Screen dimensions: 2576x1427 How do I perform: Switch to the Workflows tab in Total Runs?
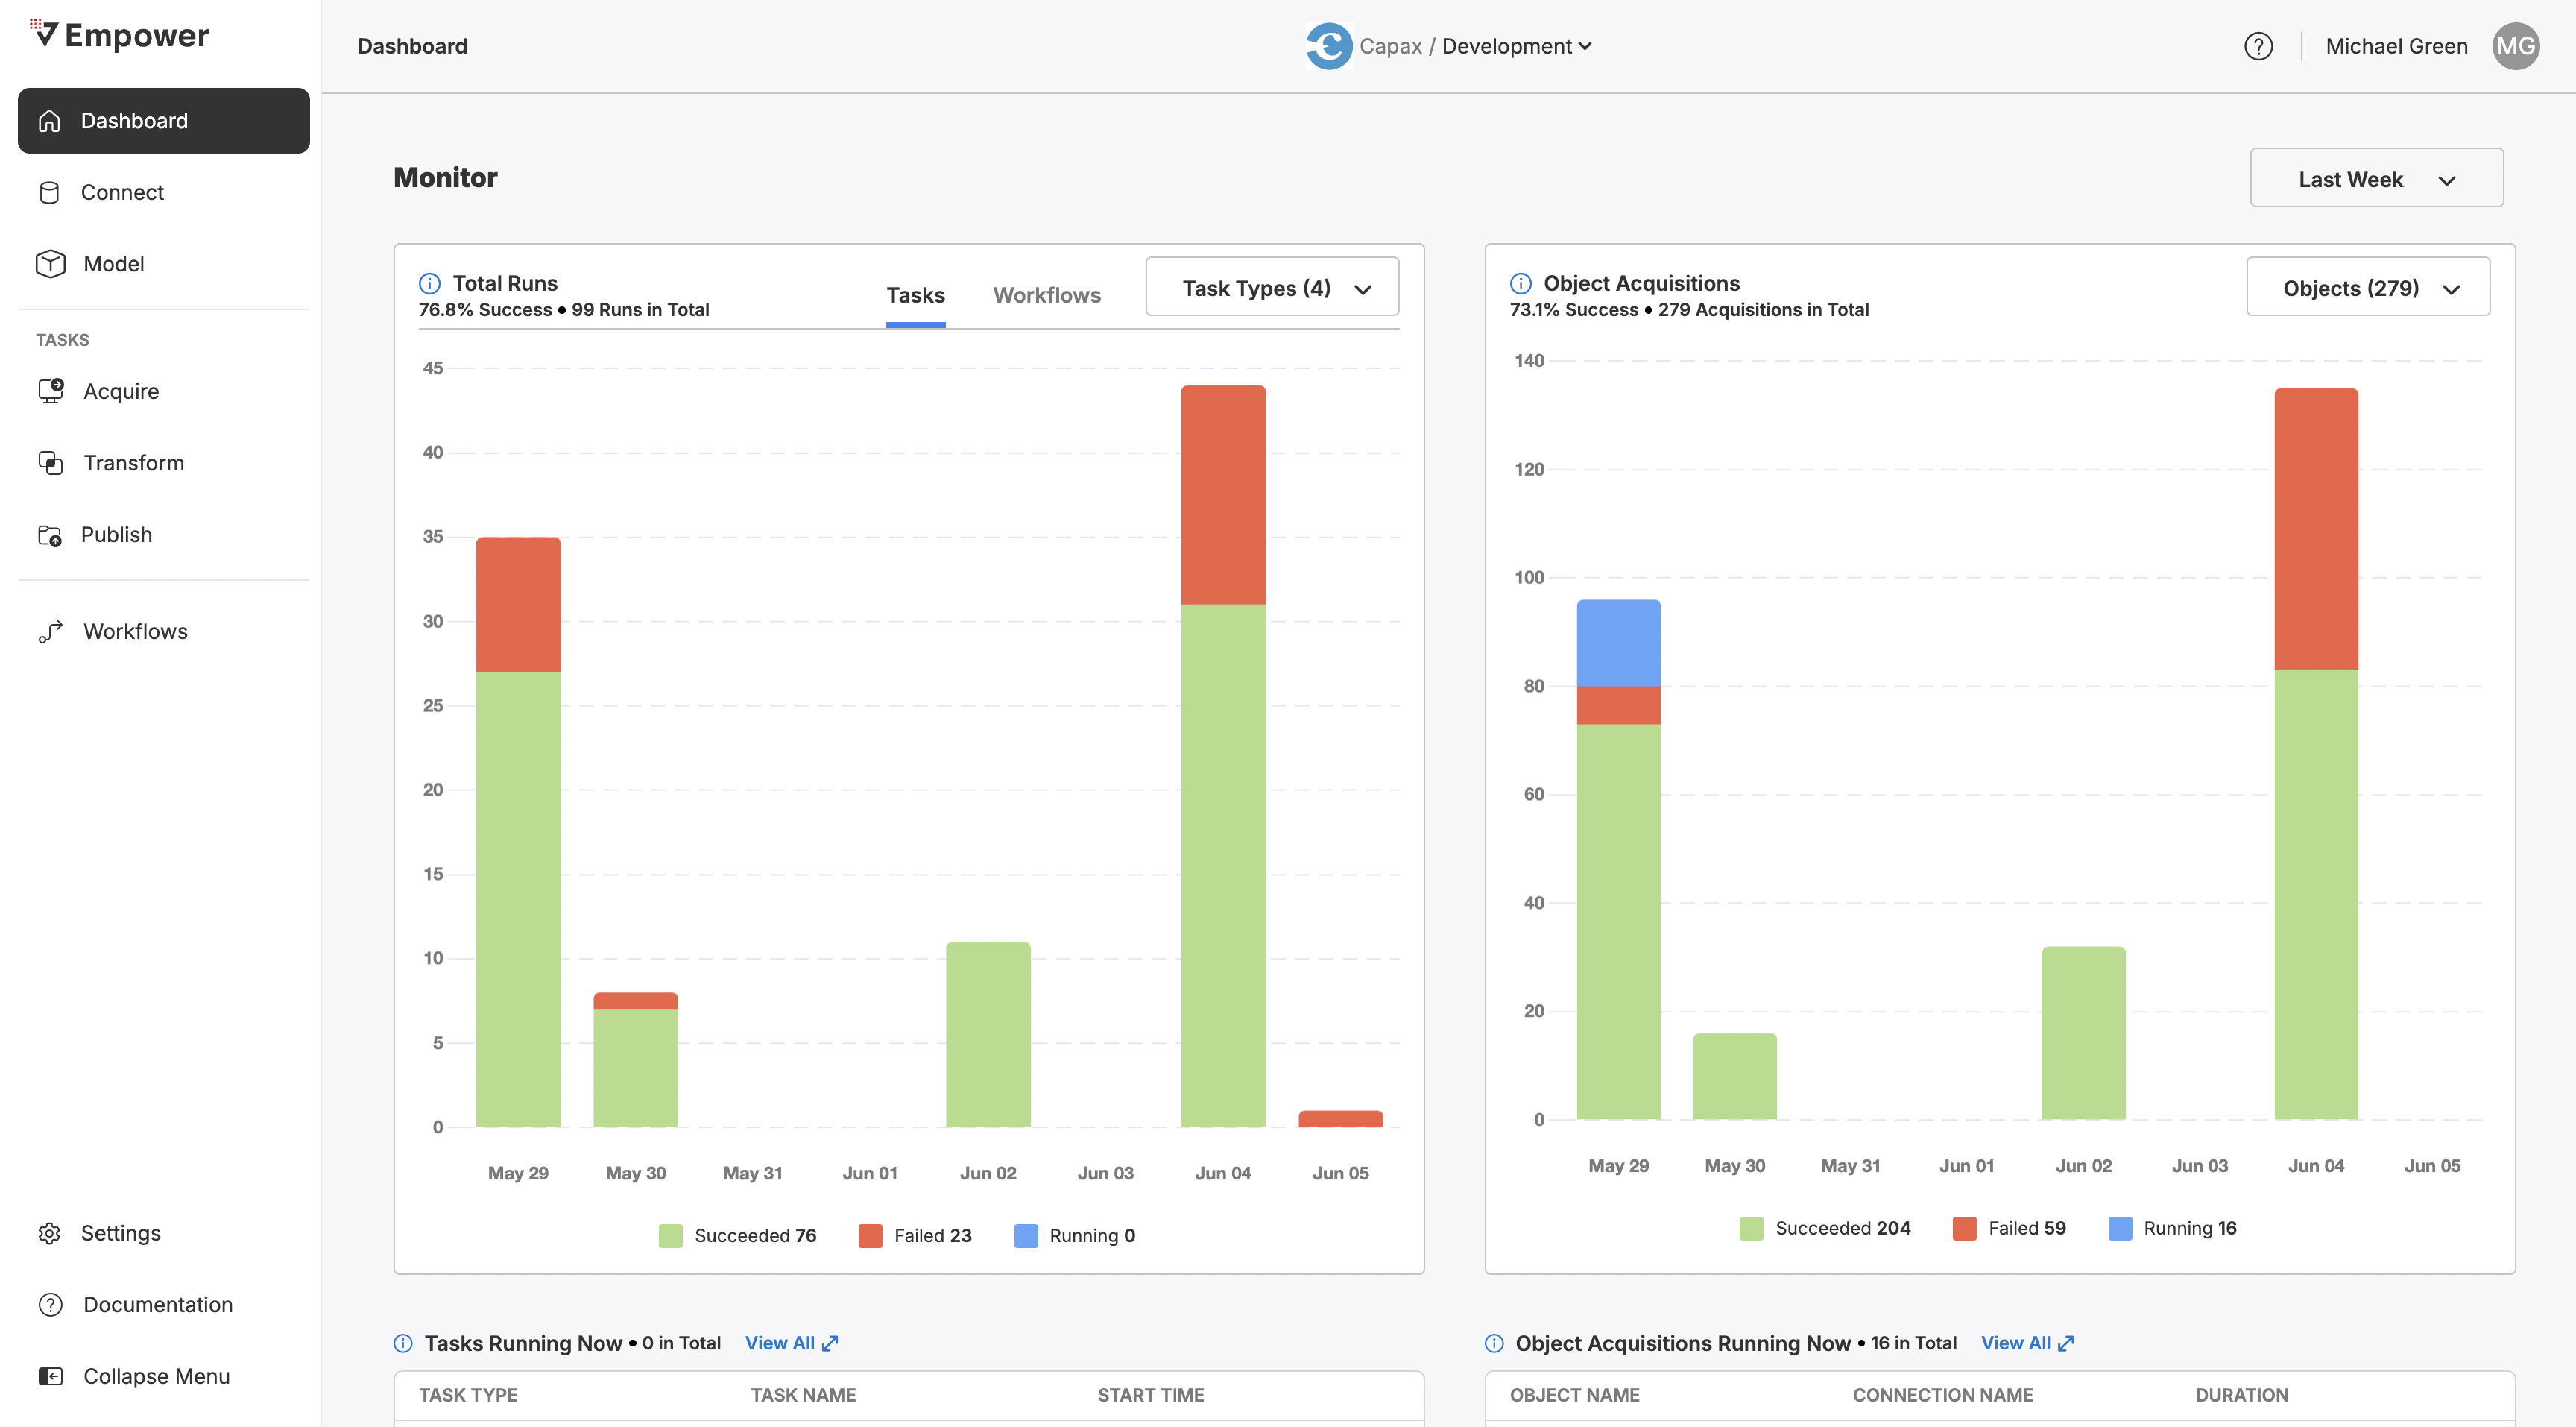coord(1046,295)
